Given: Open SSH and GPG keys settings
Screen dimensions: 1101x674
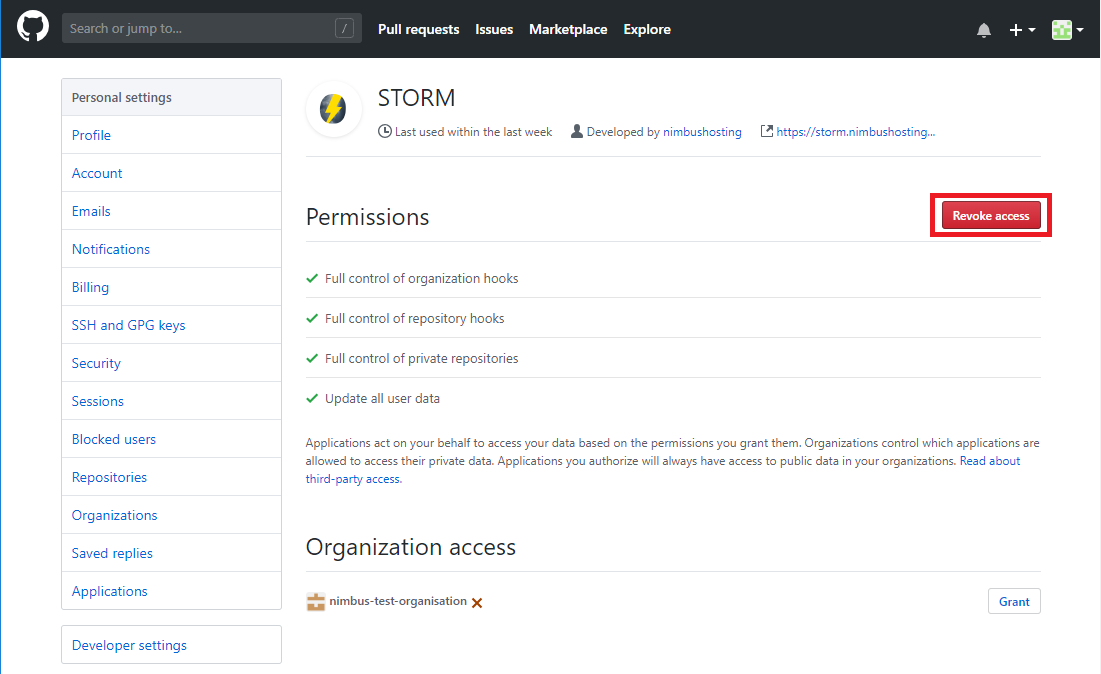Looking at the screenshot, I should coord(171,324).
